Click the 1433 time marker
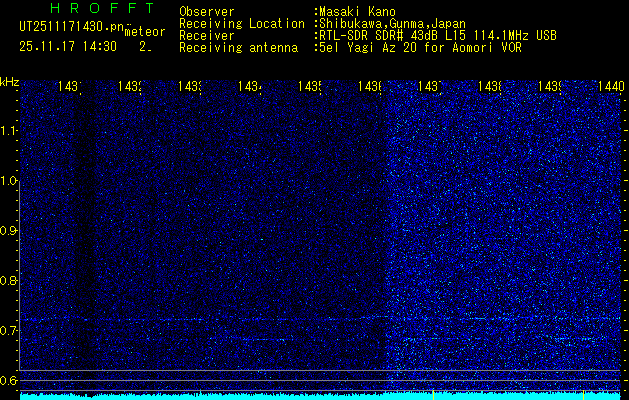This screenshot has width=629, height=400. [x=190, y=86]
